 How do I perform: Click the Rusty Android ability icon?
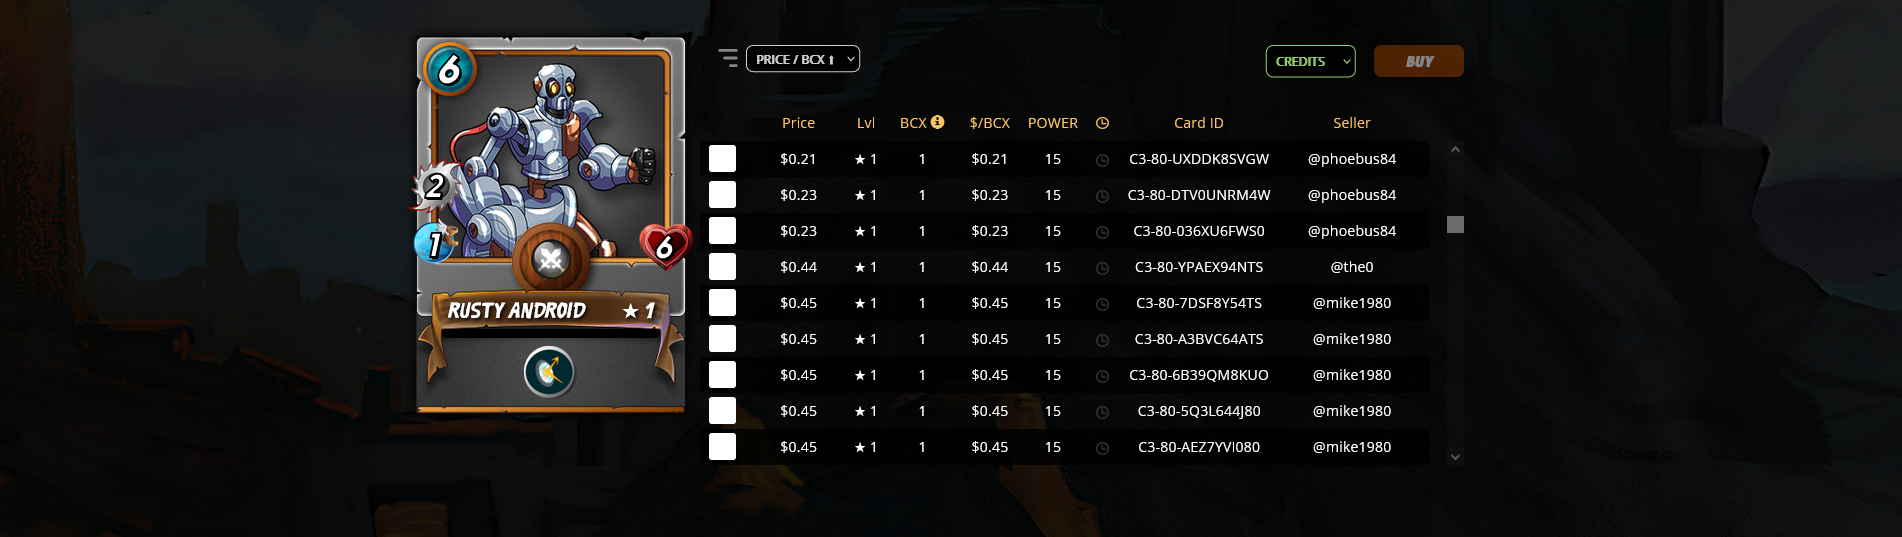(549, 372)
